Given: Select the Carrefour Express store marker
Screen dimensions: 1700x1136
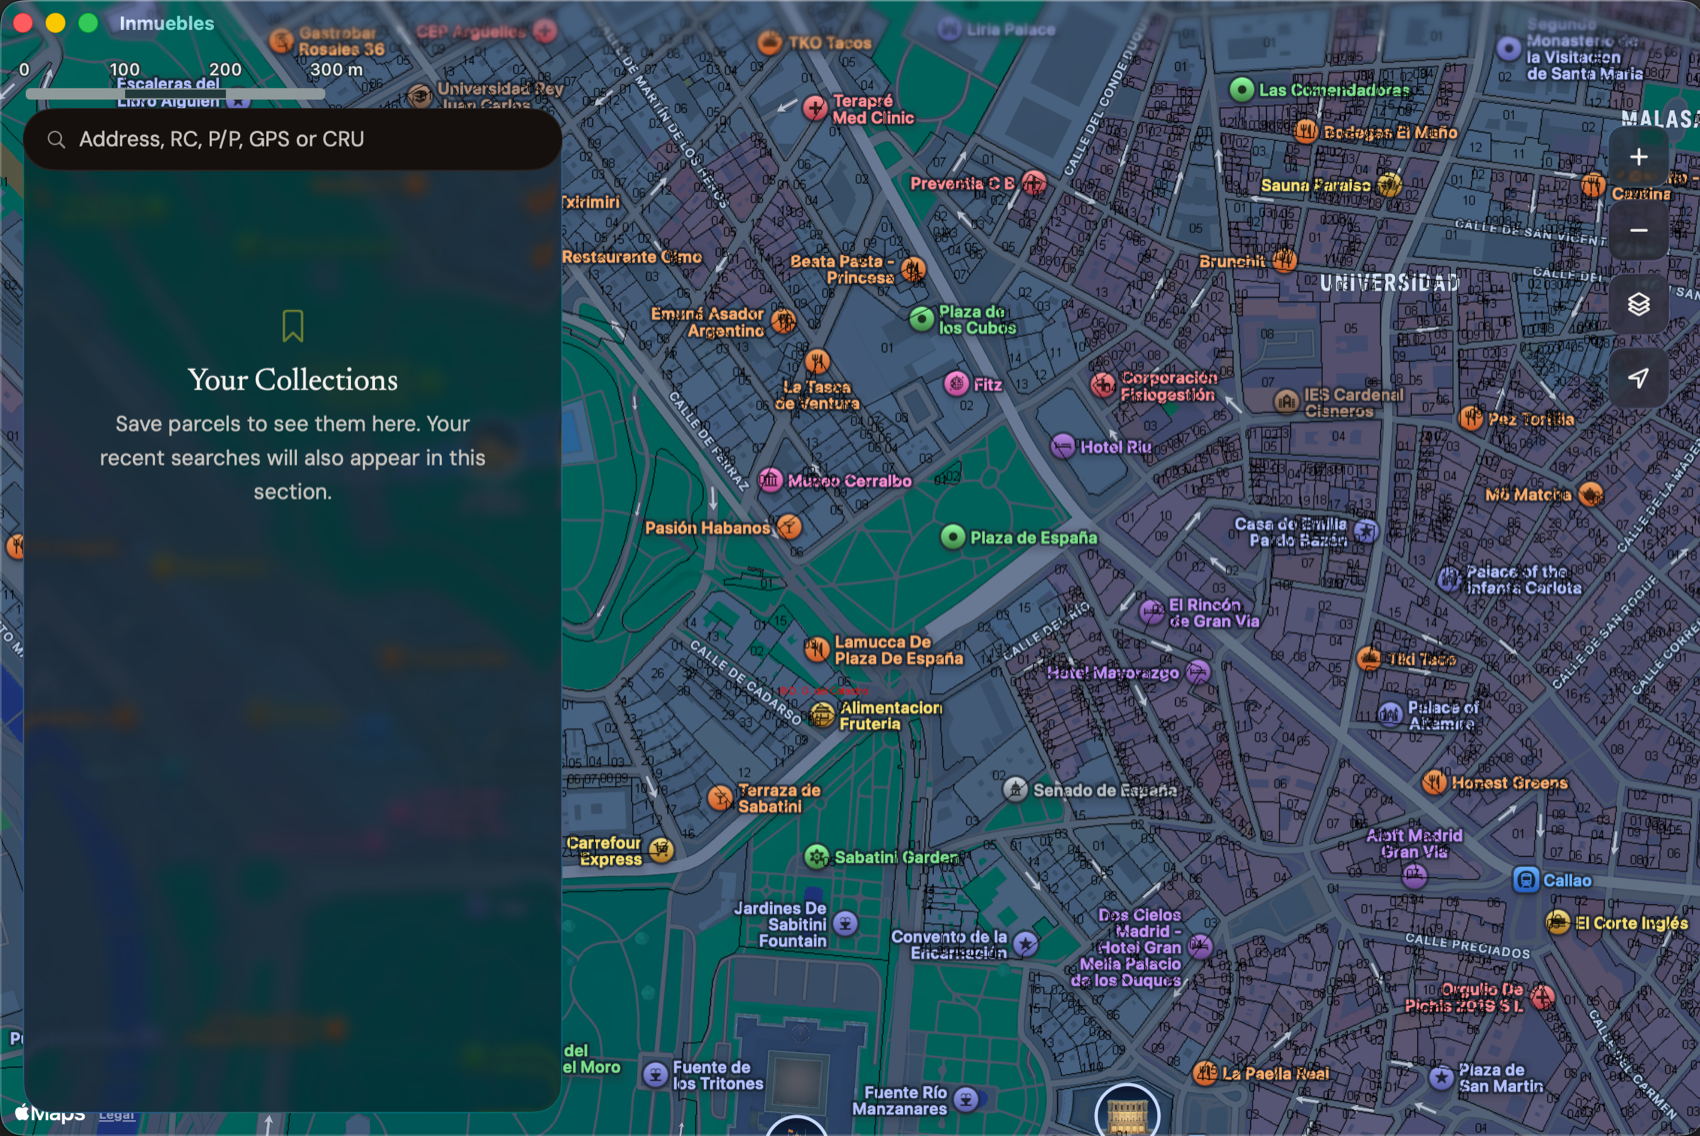Looking at the screenshot, I should coord(661,850).
